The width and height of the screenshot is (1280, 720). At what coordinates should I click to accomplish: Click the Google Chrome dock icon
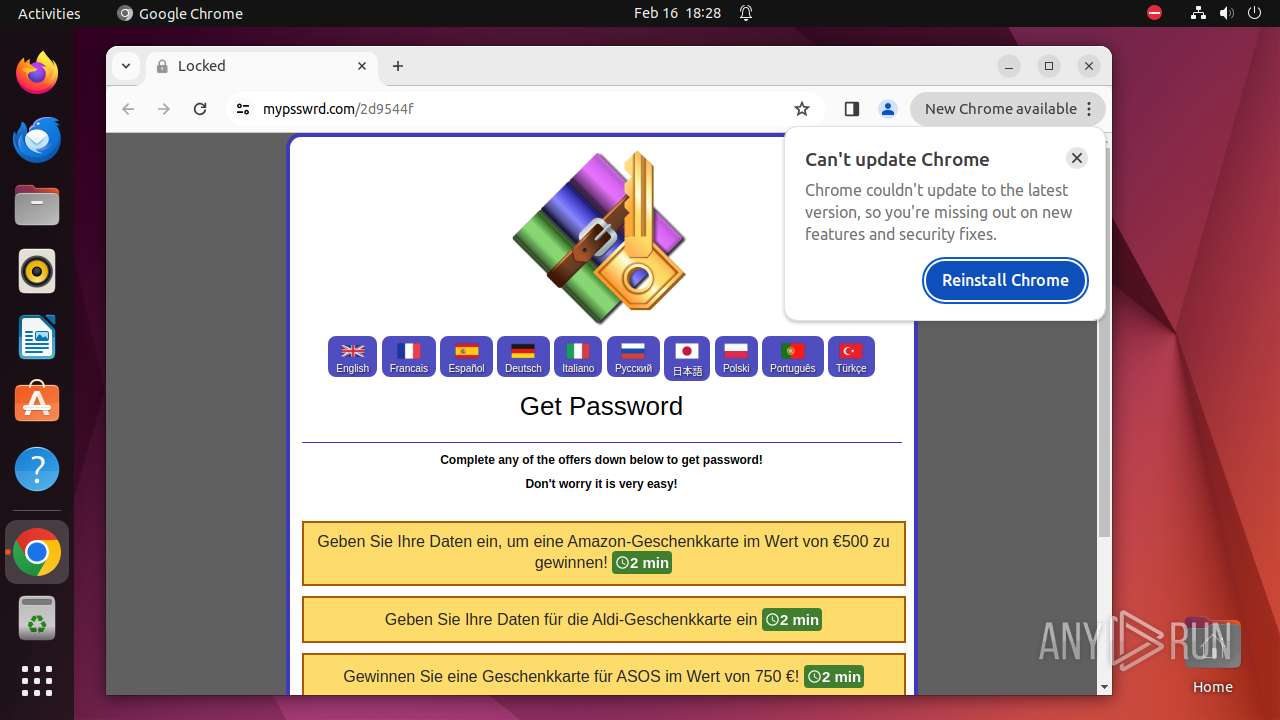coord(37,552)
